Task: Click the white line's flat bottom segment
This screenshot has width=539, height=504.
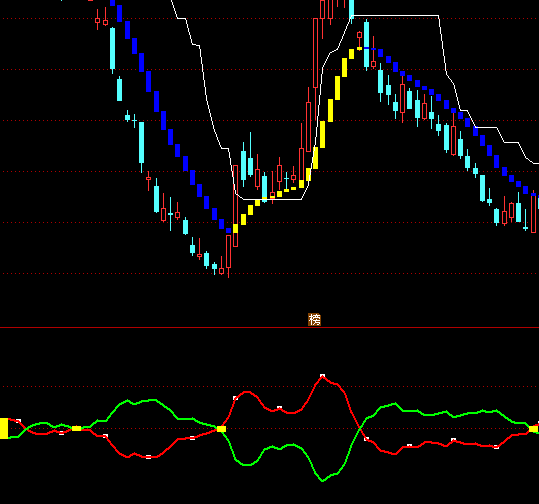Action: click(x=273, y=199)
